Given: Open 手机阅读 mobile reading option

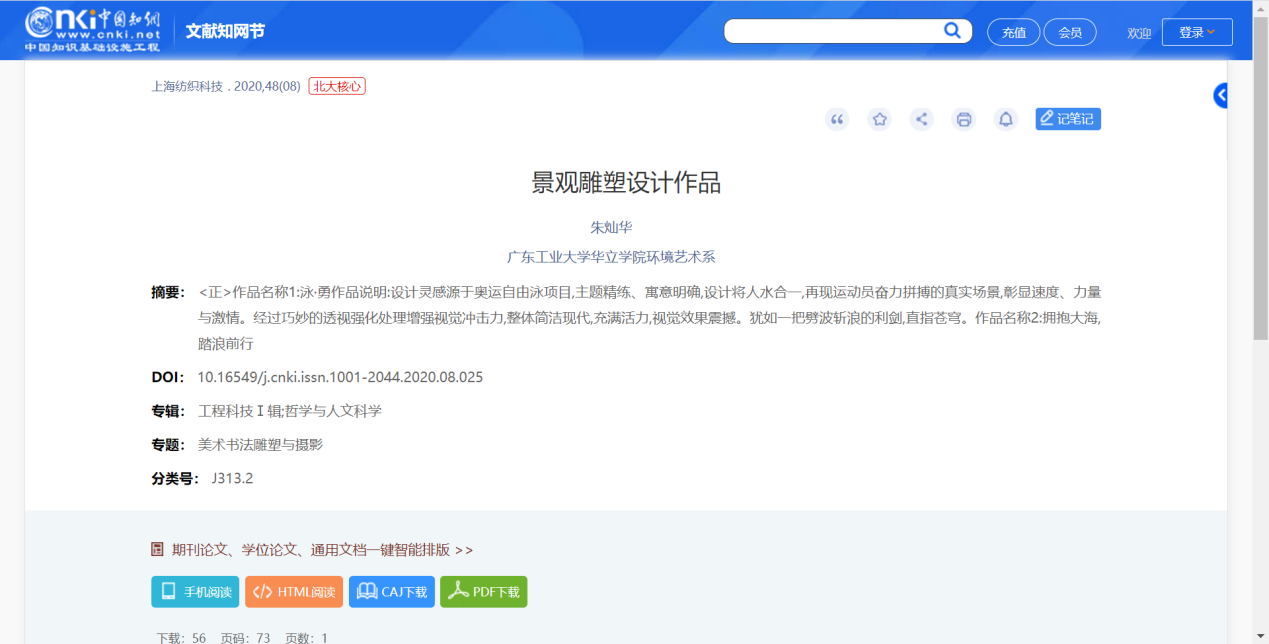Looking at the screenshot, I should click(x=195, y=591).
